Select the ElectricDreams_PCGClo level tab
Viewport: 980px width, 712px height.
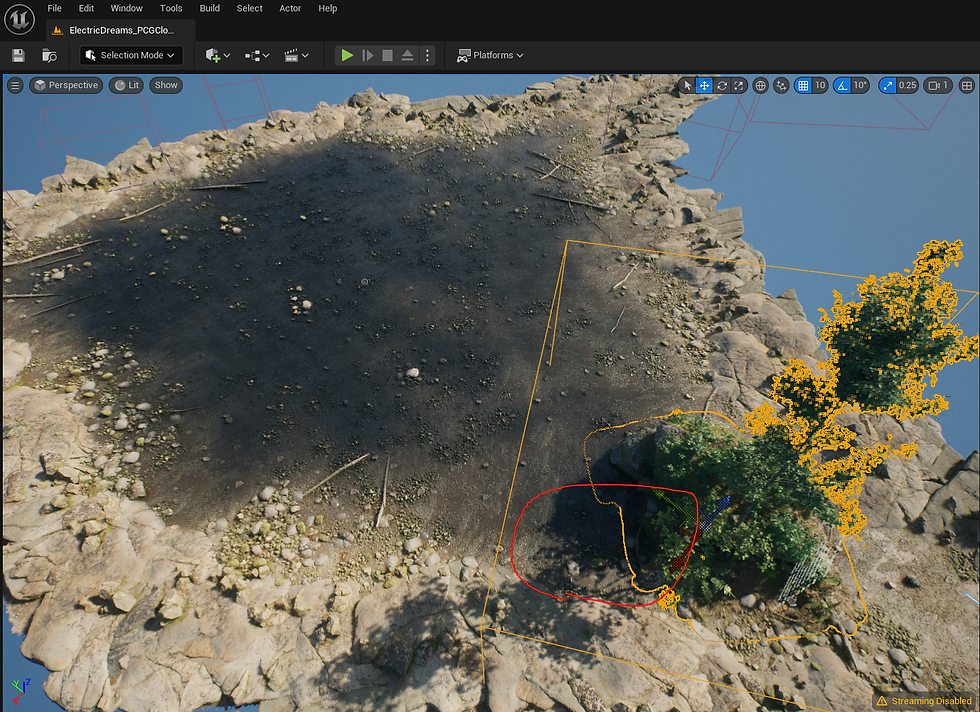click(121, 30)
